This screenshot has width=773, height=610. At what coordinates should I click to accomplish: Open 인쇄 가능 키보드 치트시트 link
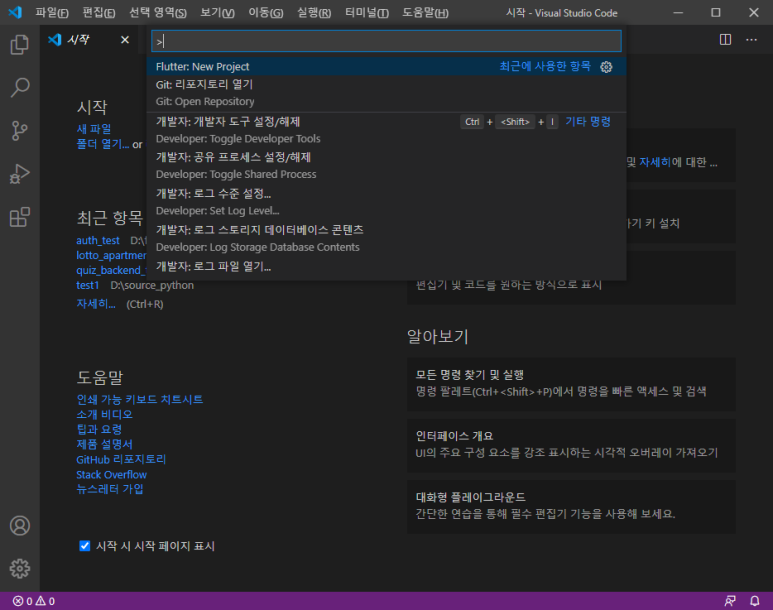[x=140, y=399]
